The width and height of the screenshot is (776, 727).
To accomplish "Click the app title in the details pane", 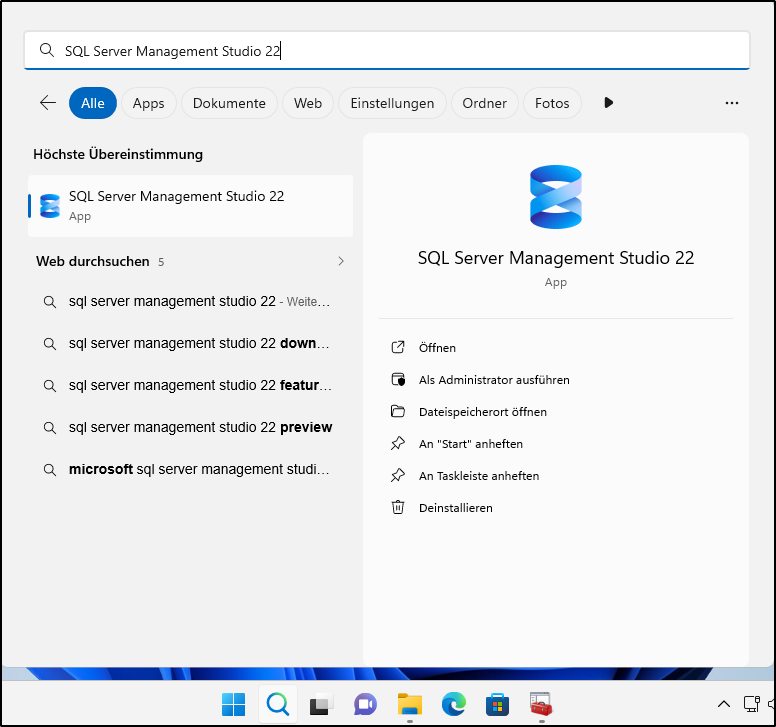I will click(x=556, y=258).
